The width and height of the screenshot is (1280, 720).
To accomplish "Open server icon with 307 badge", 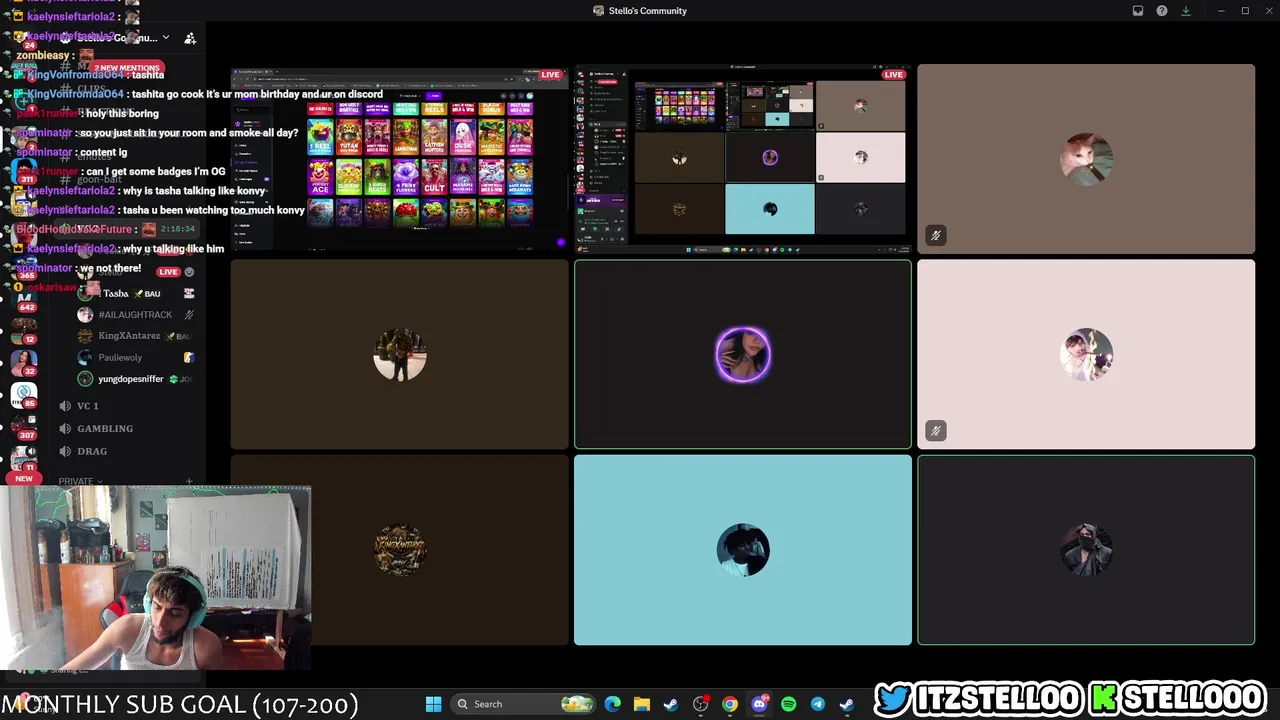I will click(x=24, y=428).
